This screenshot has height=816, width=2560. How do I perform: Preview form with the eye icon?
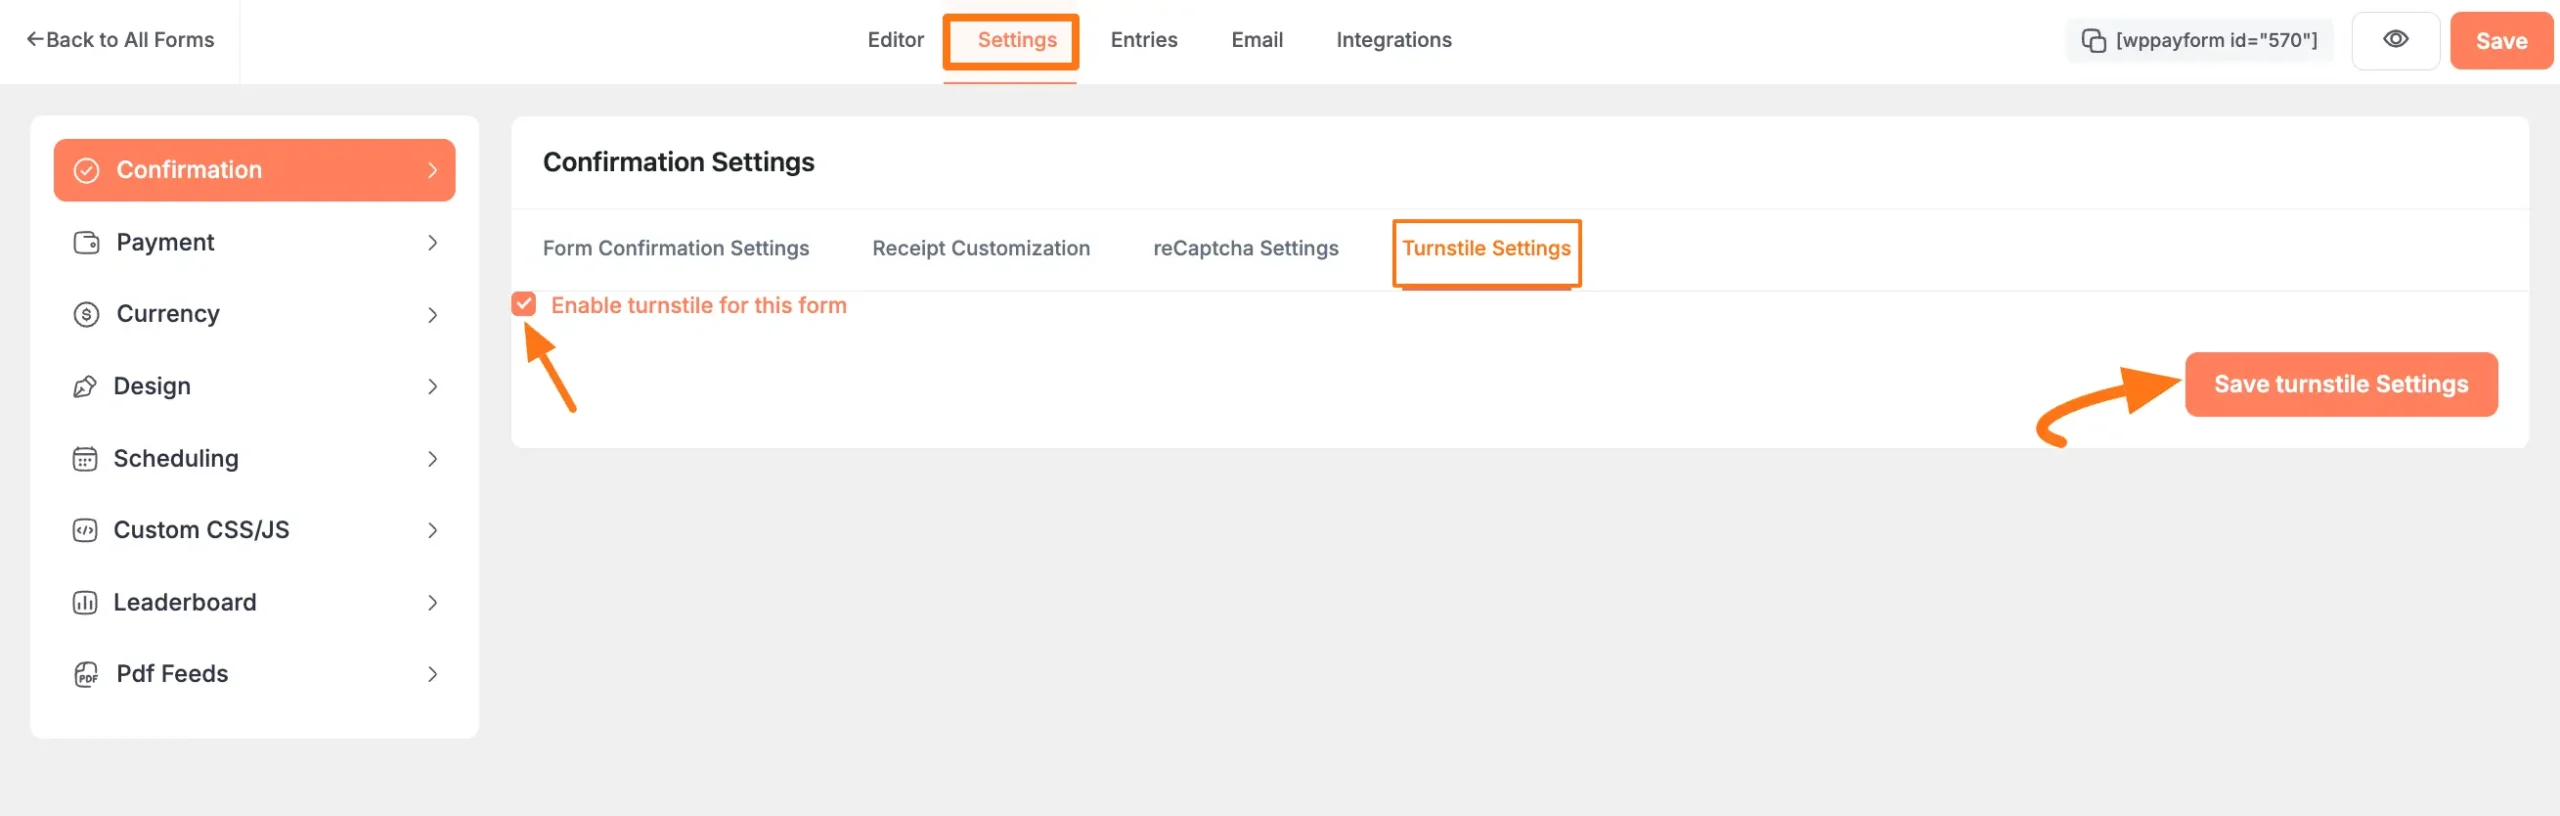click(2395, 40)
